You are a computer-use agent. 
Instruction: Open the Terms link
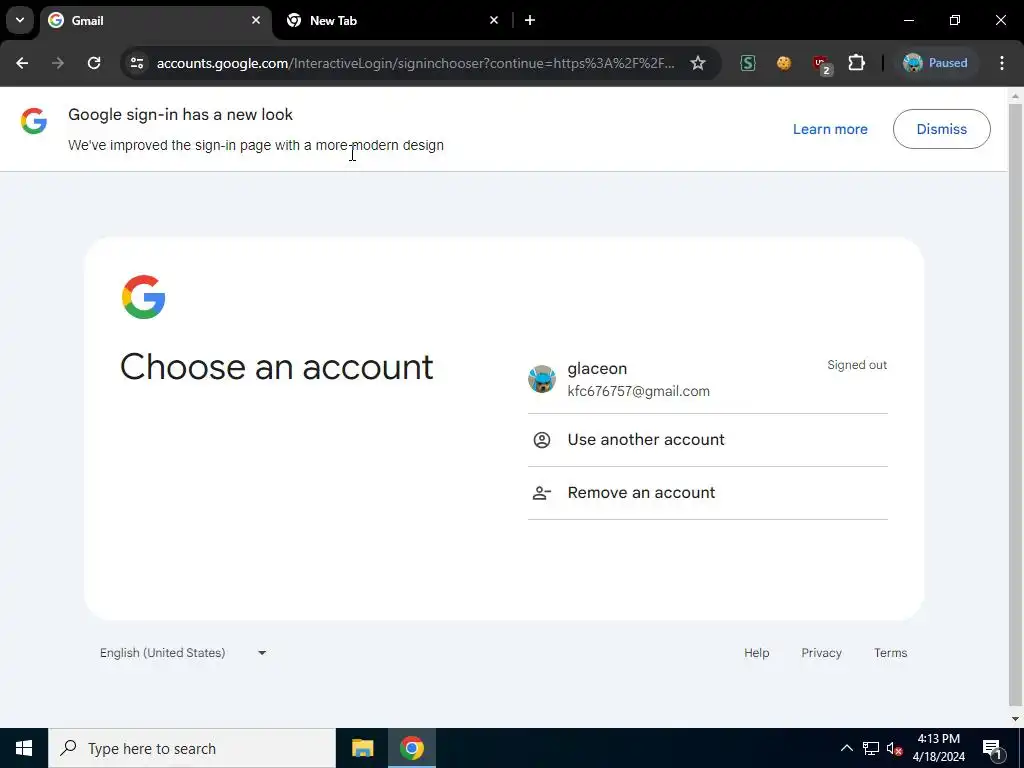click(891, 652)
